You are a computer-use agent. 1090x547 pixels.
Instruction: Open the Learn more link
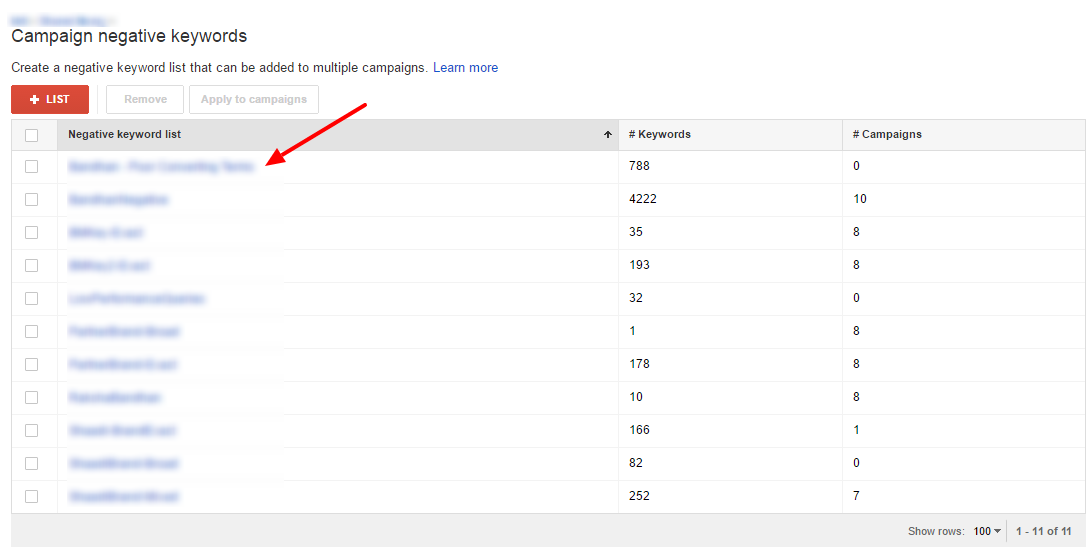[x=465, y=67]
